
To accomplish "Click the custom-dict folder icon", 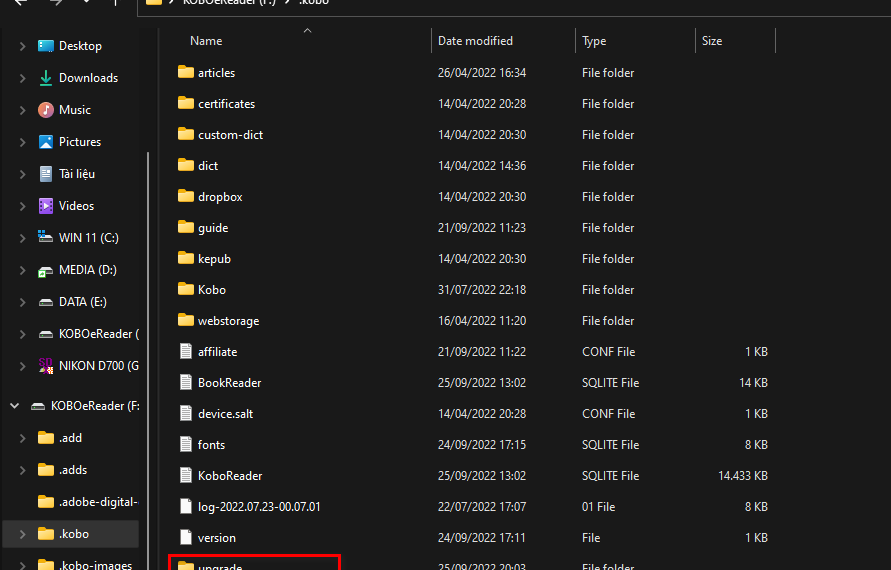I will (x=186, y=134).
